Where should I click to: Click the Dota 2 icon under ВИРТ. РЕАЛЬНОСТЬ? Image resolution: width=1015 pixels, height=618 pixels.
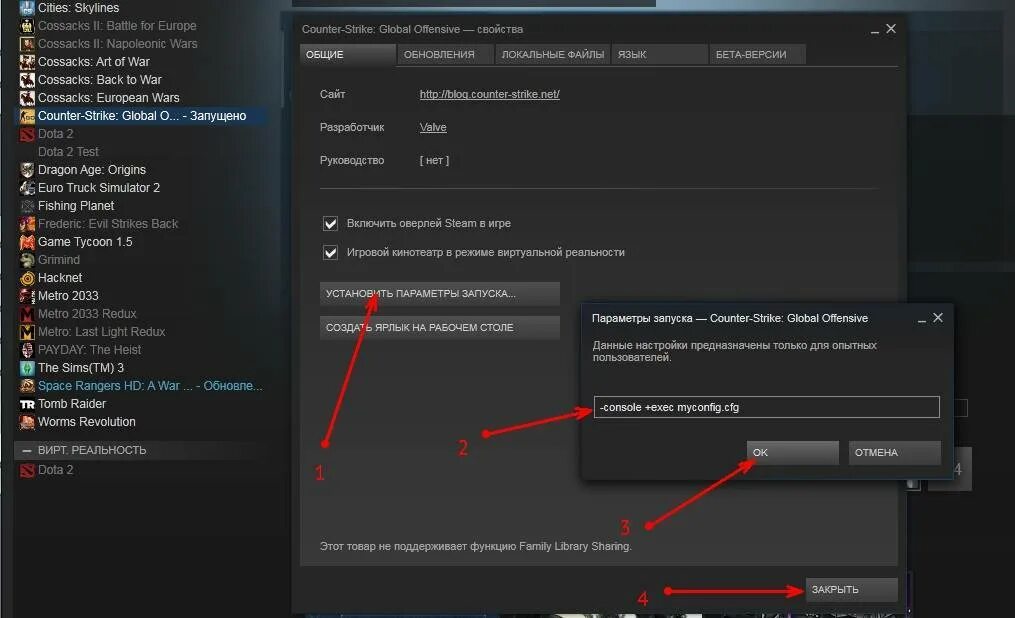(27, 470)
